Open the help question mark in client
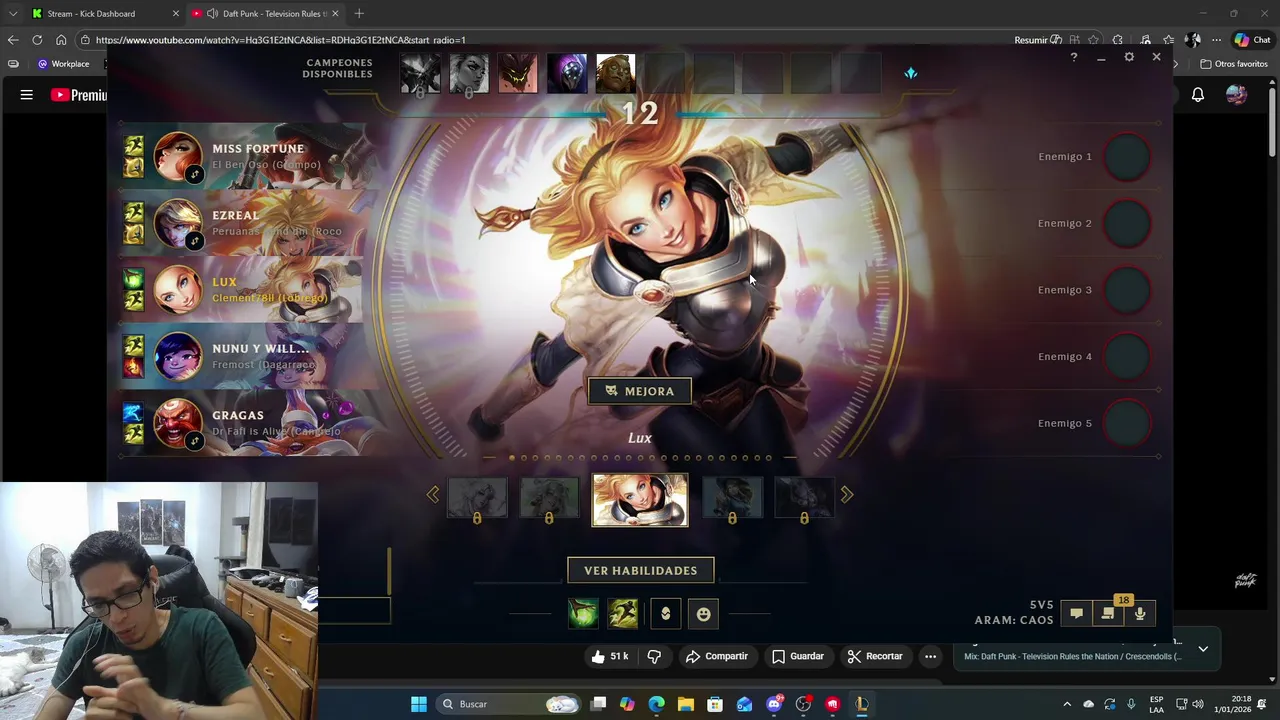This screenshot has width=1280, height=720. [x=1074, y=58]
